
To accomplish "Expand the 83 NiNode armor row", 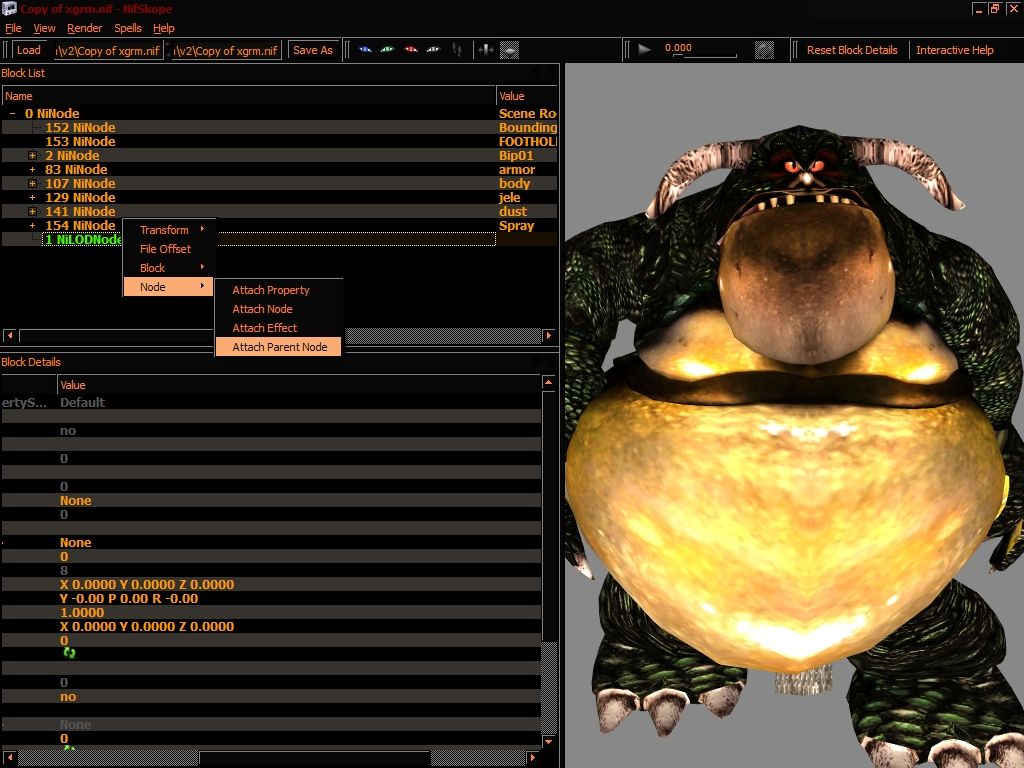I will 32,170.
